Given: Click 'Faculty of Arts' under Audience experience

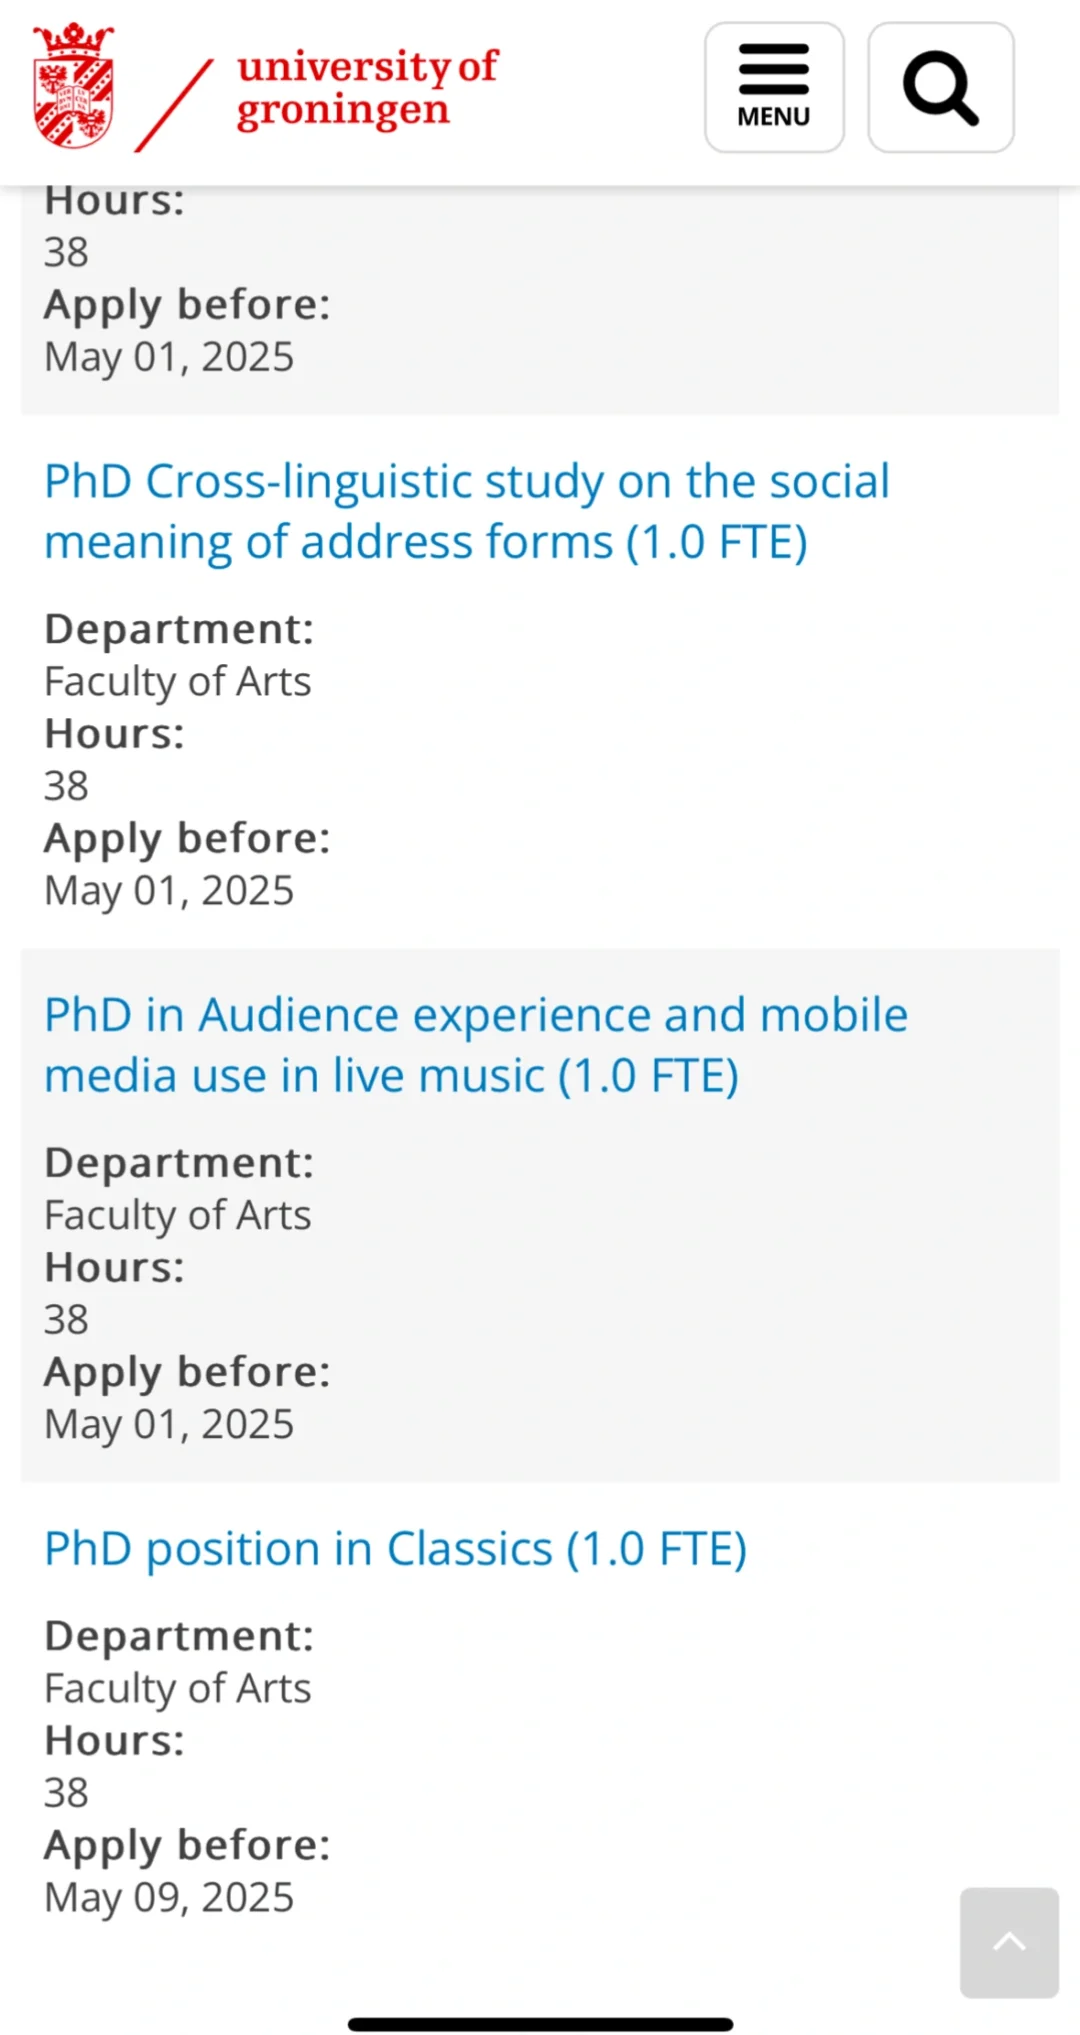Looking at the screenshot, I should [177, 1215].
